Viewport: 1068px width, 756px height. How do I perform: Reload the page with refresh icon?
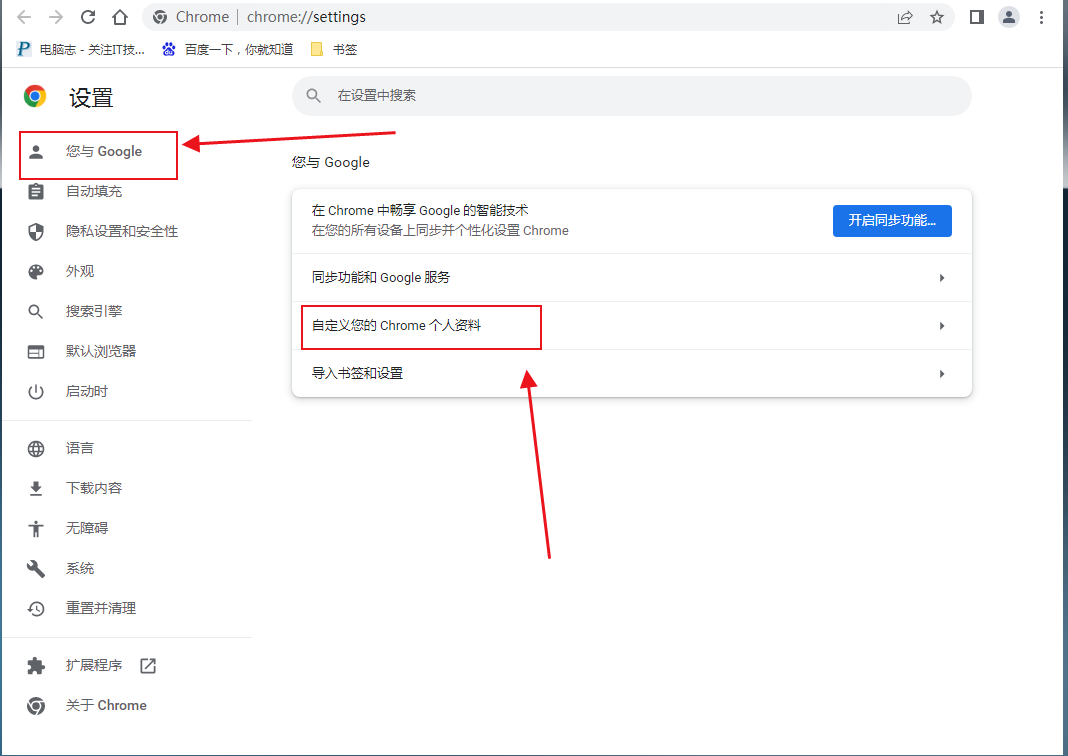click(88, 17)
